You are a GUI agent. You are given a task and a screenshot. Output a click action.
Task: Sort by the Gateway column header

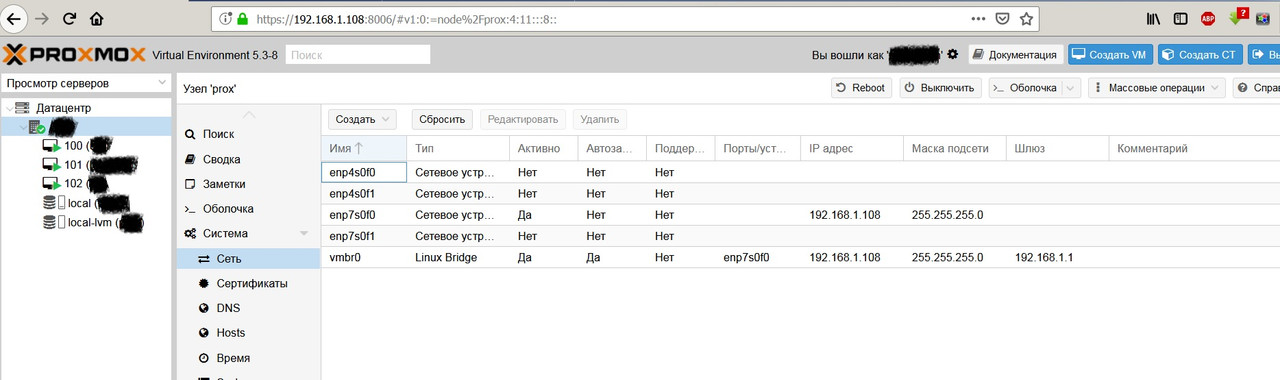[x=1056, y=148]
